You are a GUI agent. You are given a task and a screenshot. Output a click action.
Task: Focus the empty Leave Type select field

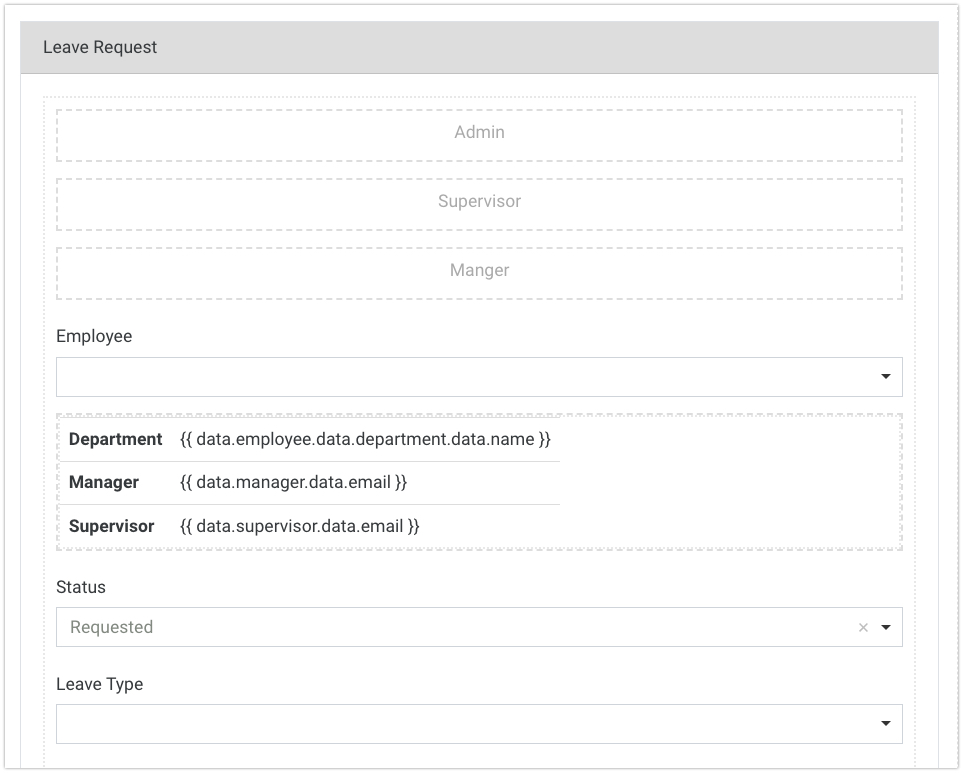pos(460,724)
